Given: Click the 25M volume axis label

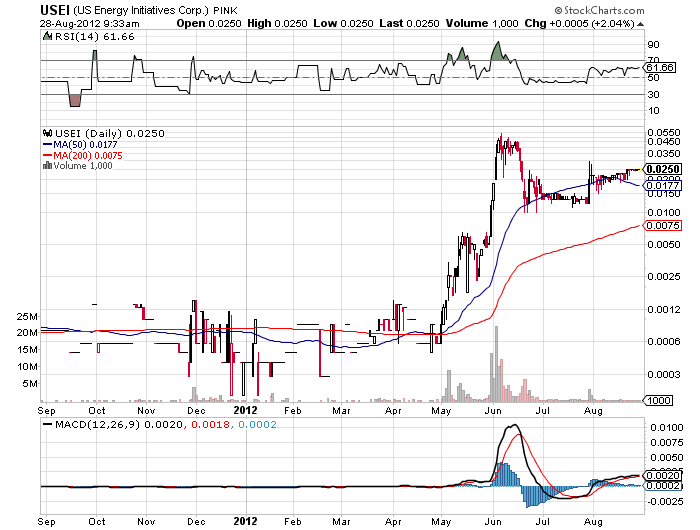Looking at the screenshot, I should point(27,317).
